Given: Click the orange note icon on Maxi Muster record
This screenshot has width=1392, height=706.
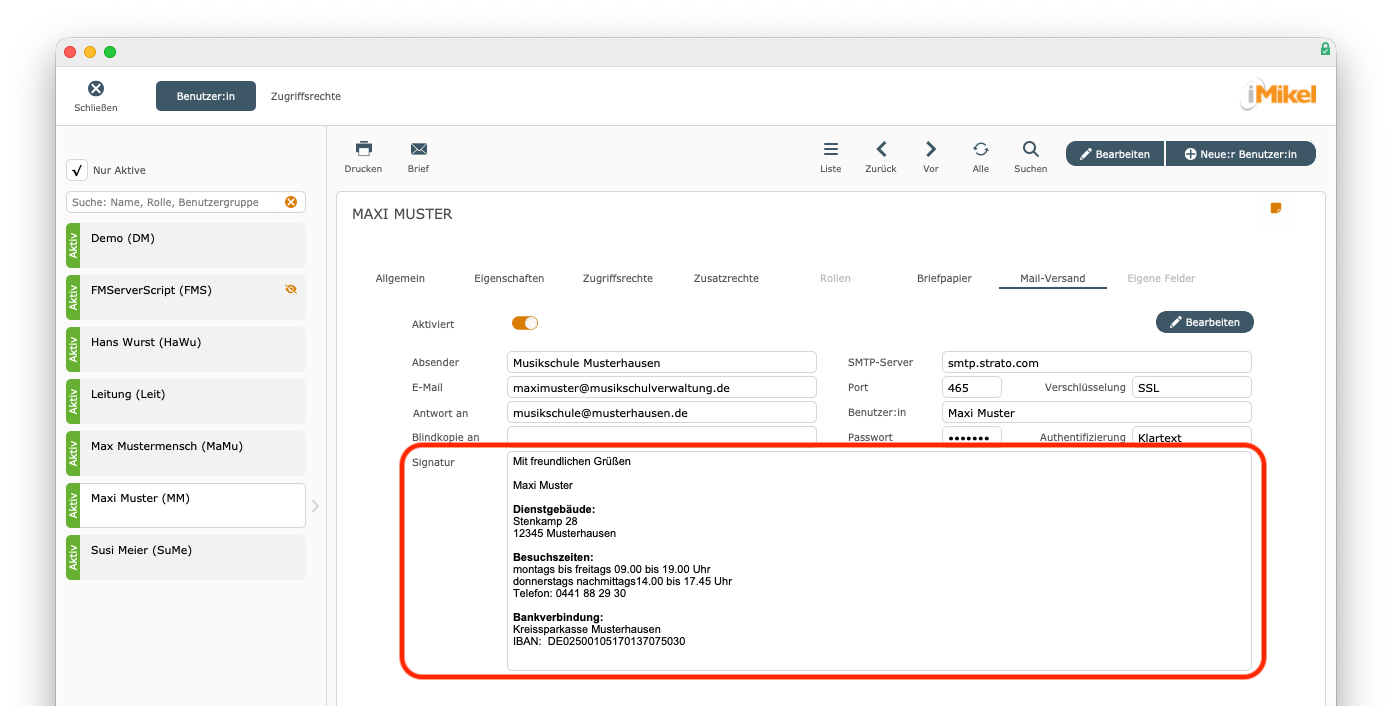Looking at the screenshot, I should [1276, 208].
